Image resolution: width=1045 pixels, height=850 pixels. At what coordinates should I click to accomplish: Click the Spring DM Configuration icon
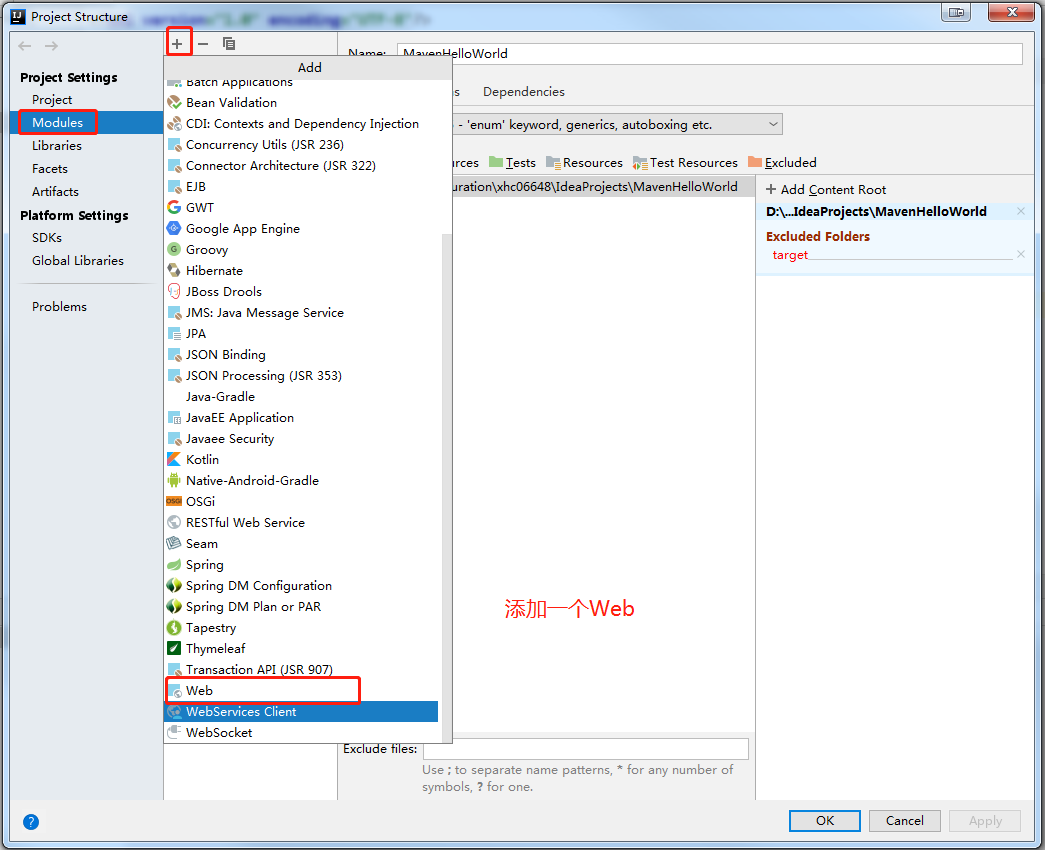[174, 585]
